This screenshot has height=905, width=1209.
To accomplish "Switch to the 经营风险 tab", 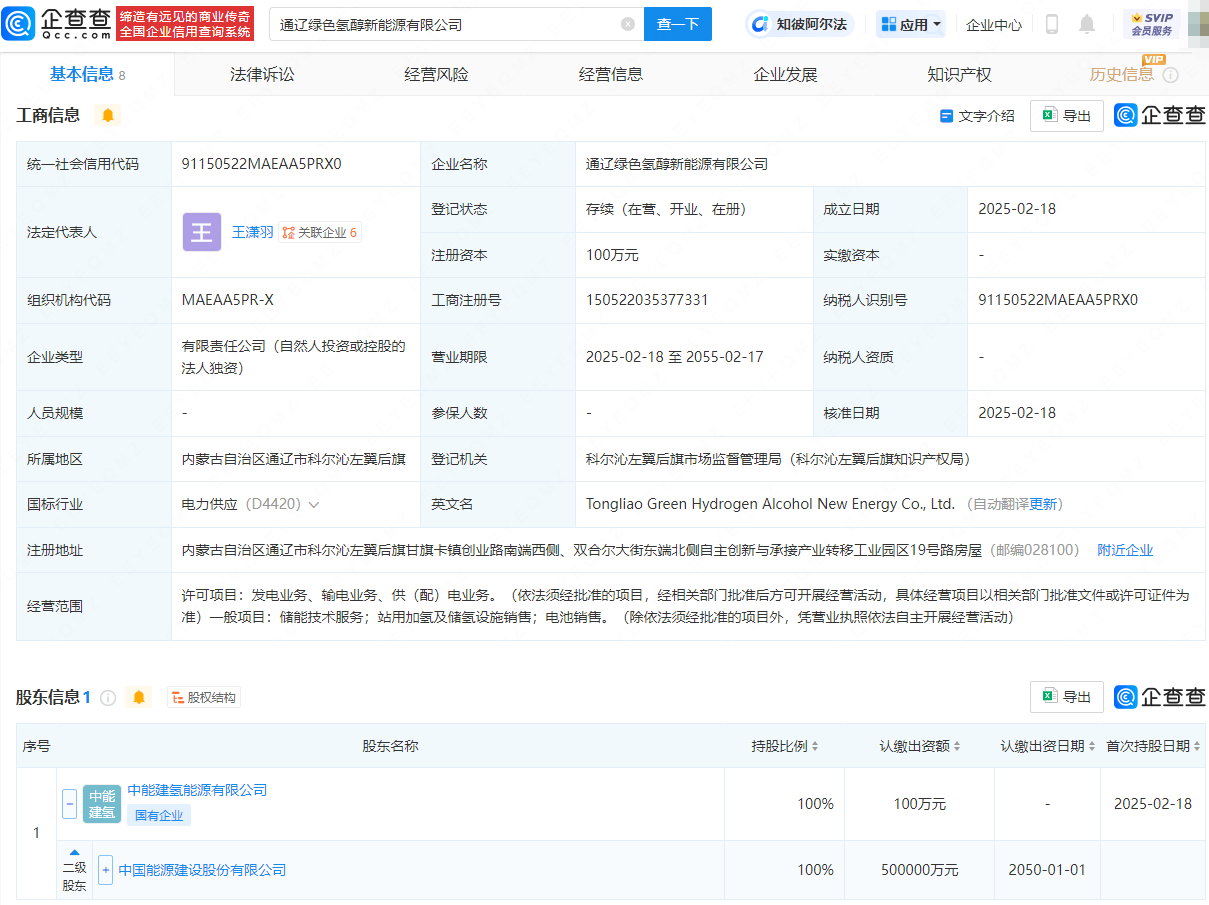I will tap(436, 74).
